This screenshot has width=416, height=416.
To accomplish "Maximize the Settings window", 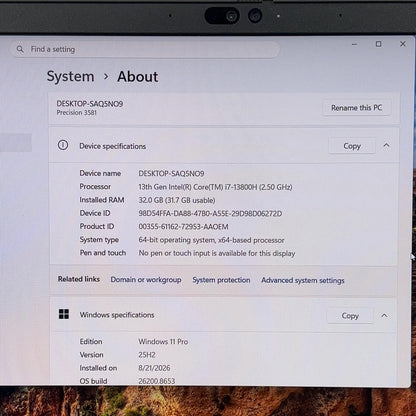I will coord(379,44).
